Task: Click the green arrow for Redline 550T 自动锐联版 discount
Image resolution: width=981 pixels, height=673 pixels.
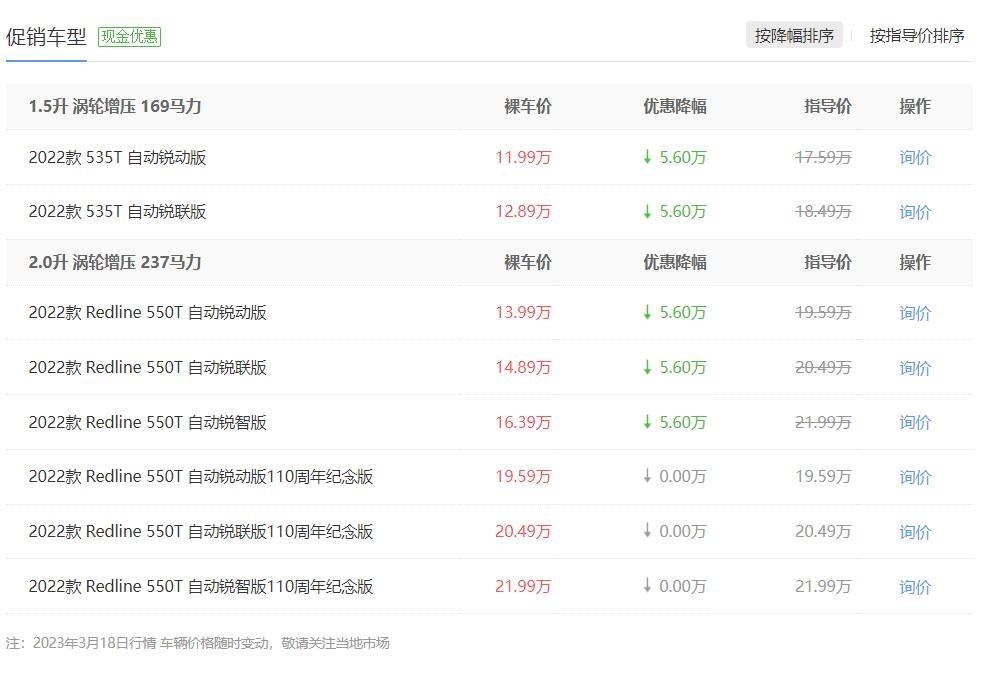Action: click(646, 367)
